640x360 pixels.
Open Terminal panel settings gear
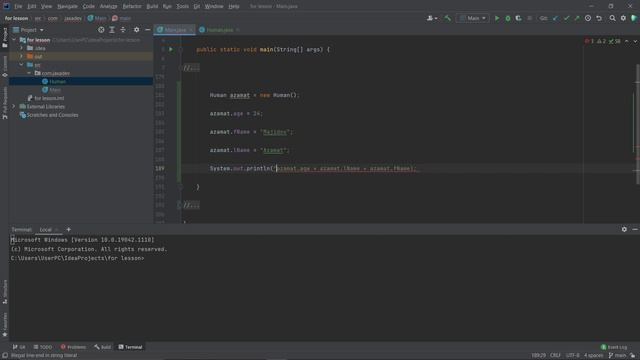(624, 229)
